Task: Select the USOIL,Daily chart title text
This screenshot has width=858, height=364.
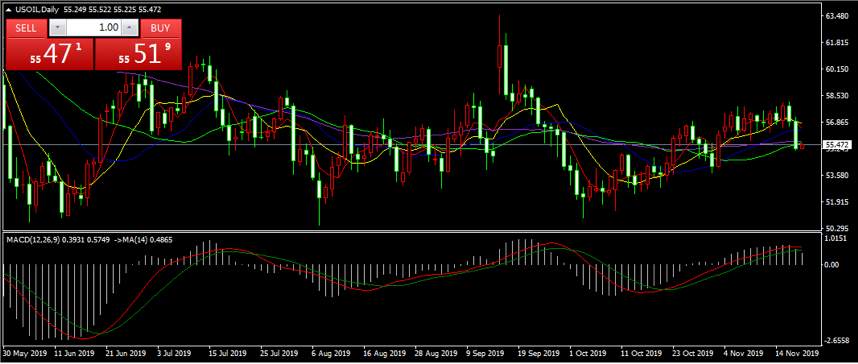Action: point(38,10)
